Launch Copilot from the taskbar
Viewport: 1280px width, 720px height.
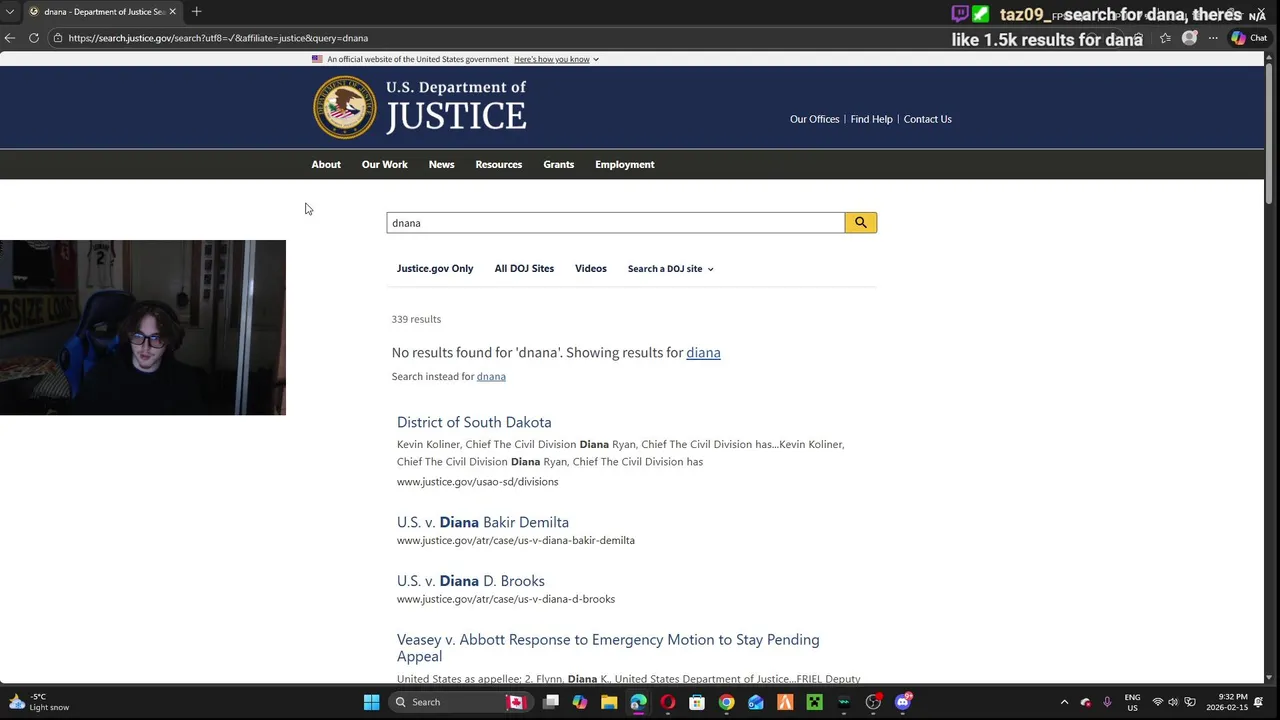[x=579, y=702]
